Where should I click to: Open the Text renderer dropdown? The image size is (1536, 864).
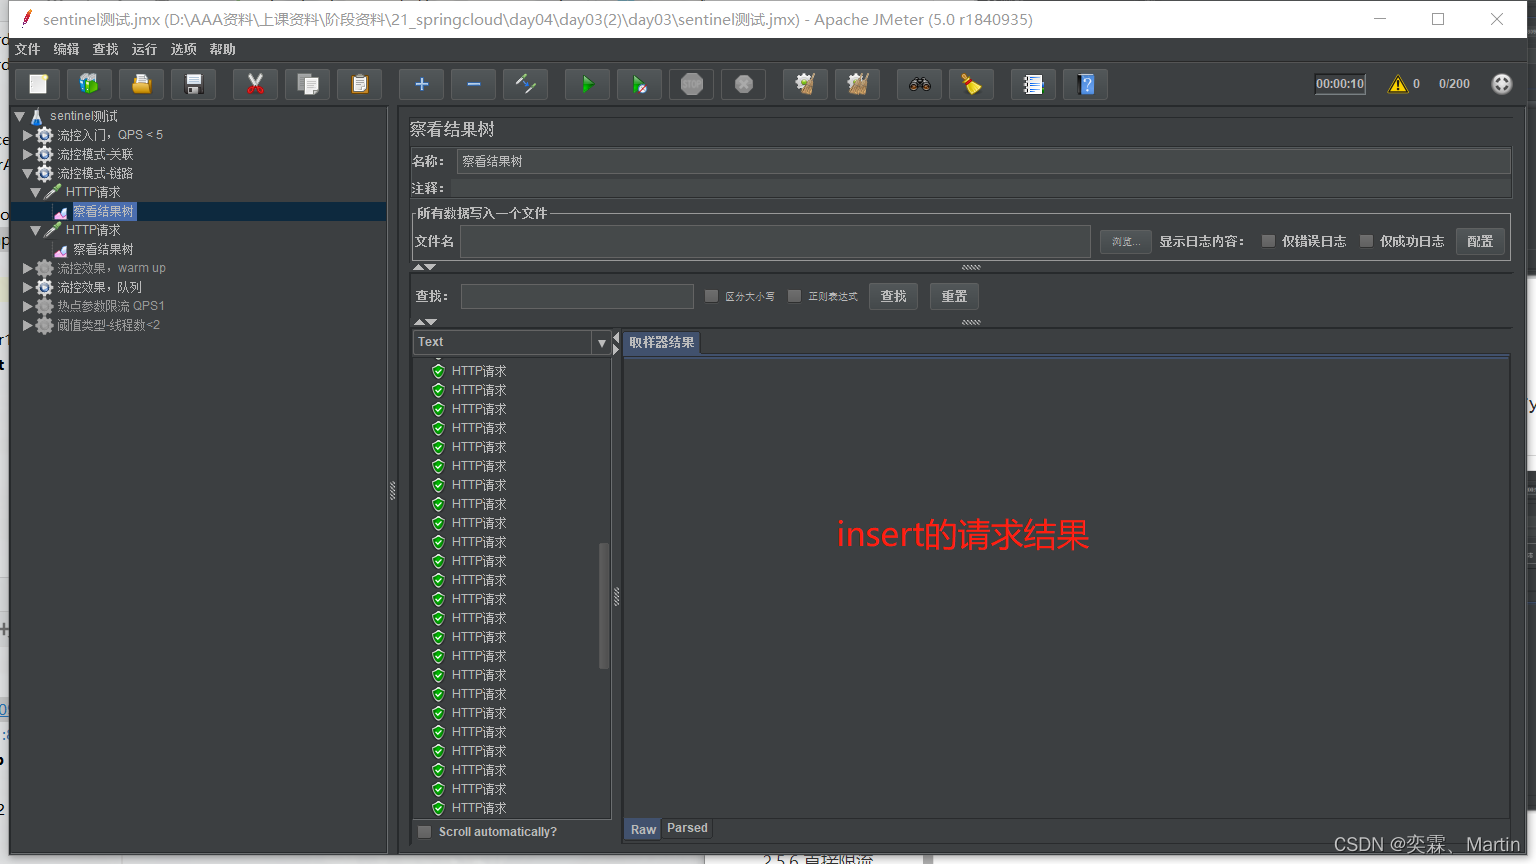(601, 343)
